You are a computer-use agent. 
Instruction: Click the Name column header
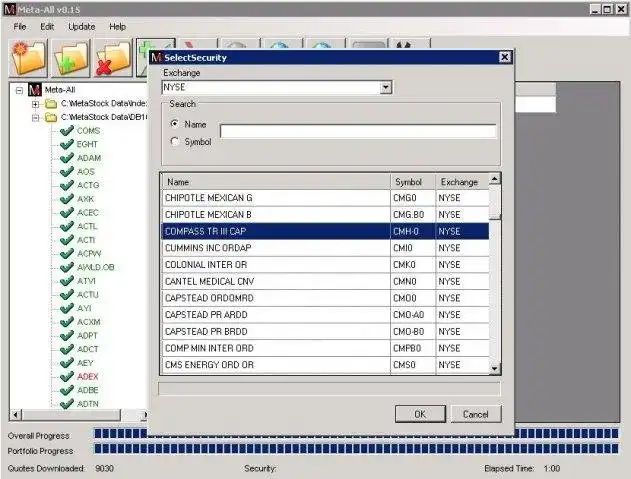tap(276, 182)
